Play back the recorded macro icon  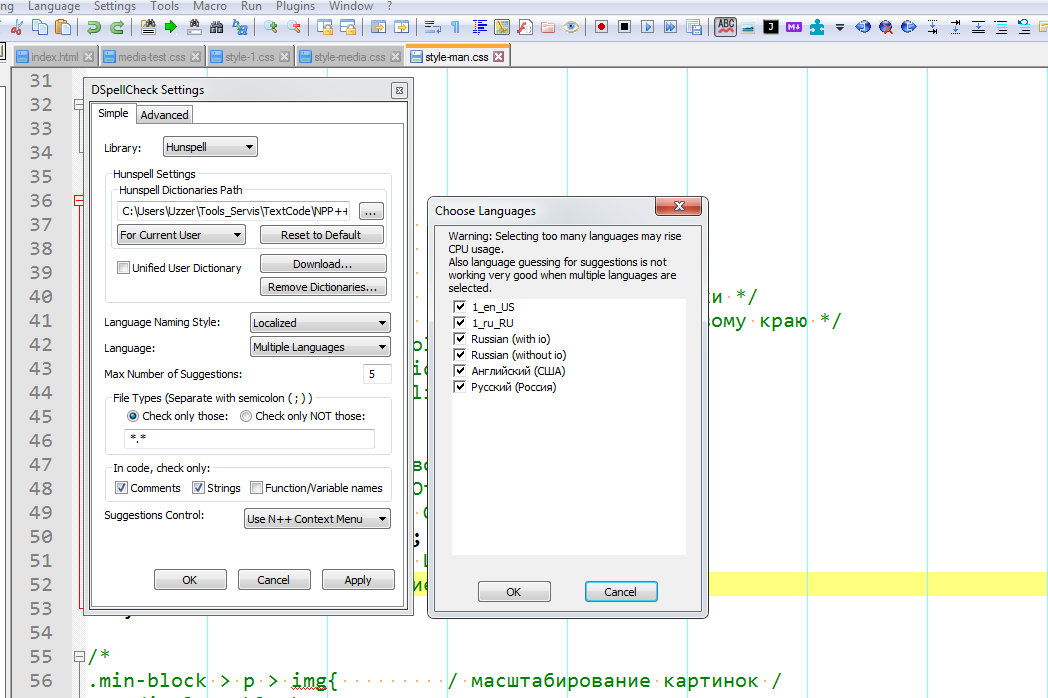click(647, 27)
